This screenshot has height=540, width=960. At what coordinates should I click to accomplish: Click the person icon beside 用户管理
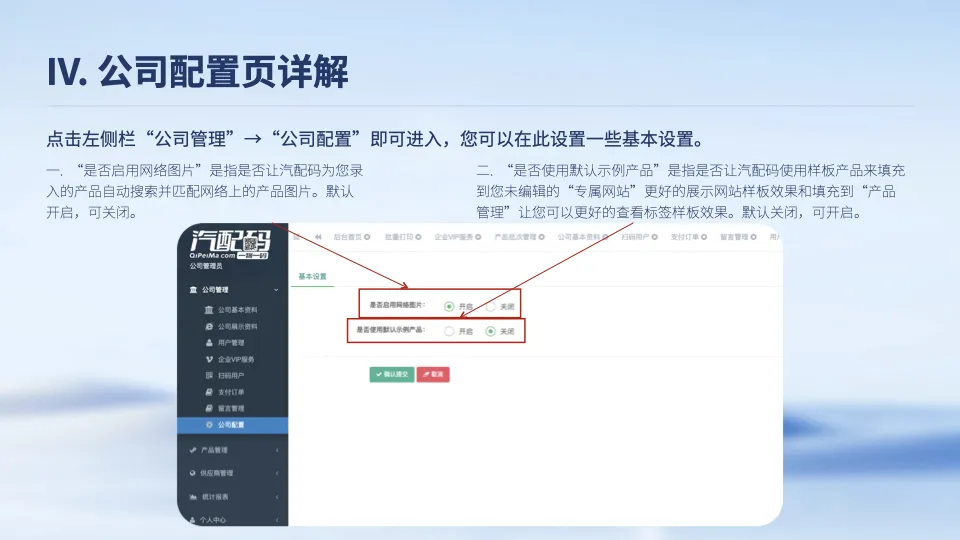point(209,343)
